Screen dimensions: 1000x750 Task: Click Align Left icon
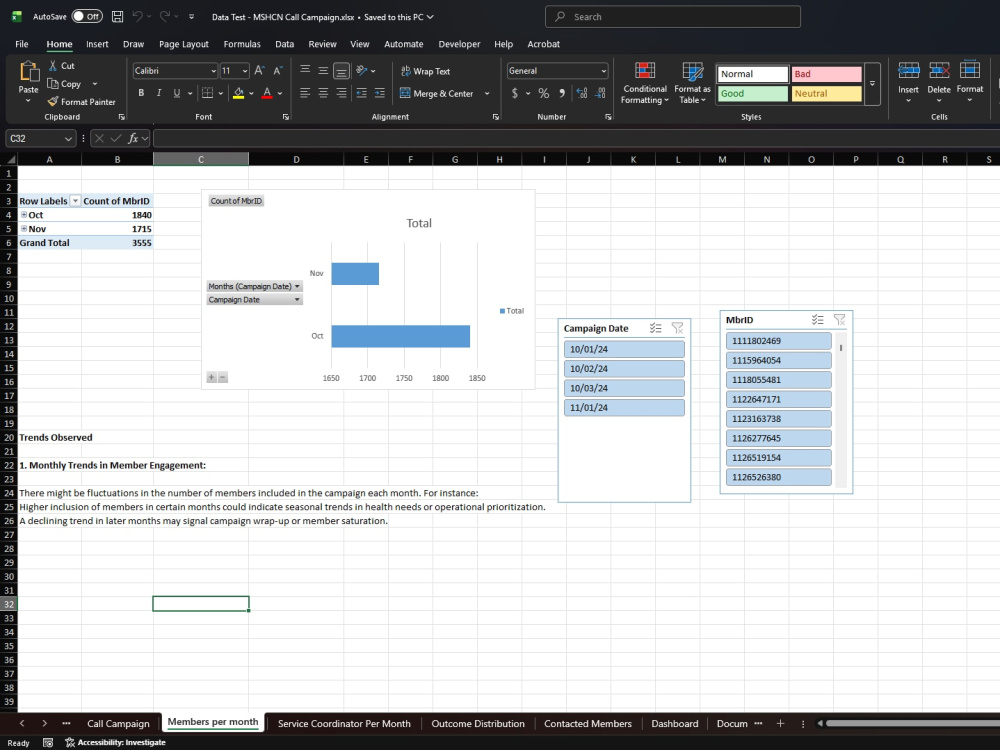click(x=305, y=93)
